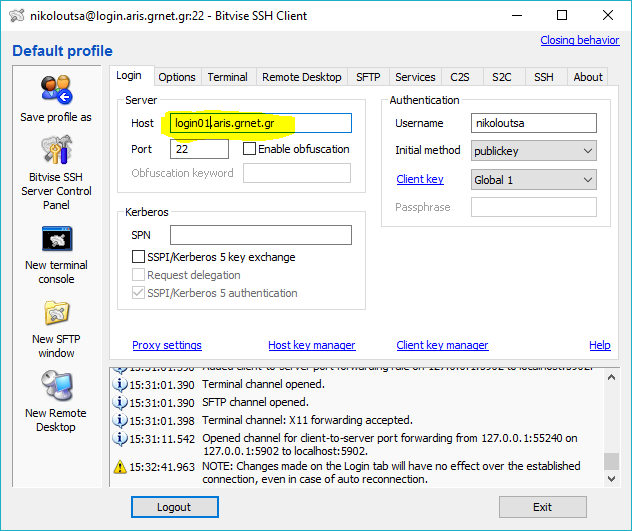The width and height of the screenshot is (632, 531).
Task: Select the Terminal tab
Action: tap(227, 77)
